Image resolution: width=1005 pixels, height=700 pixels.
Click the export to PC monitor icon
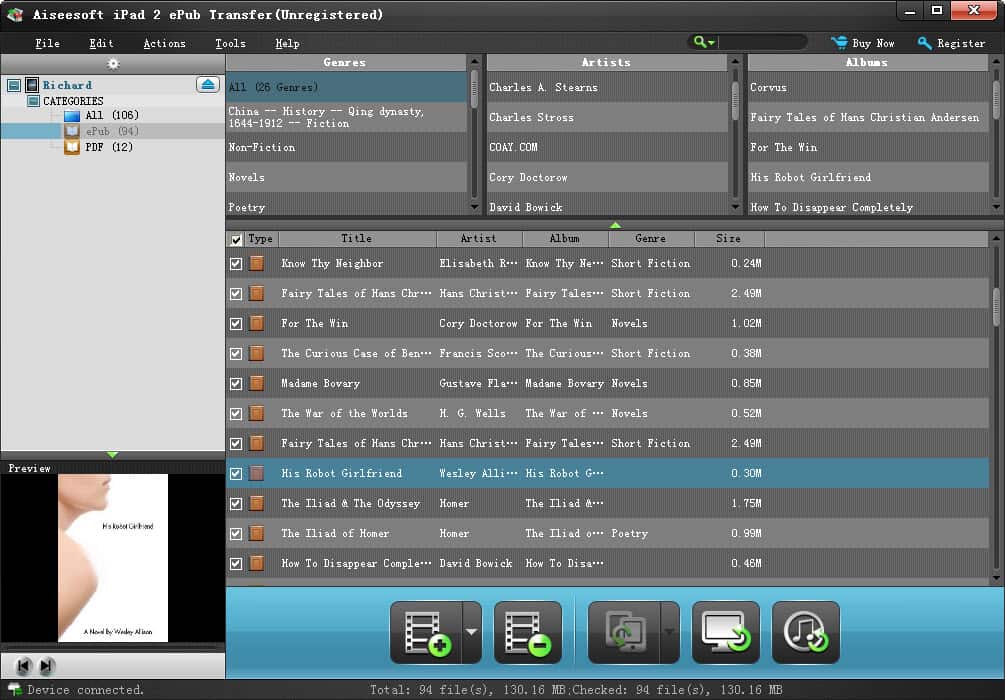click(726, 633)
